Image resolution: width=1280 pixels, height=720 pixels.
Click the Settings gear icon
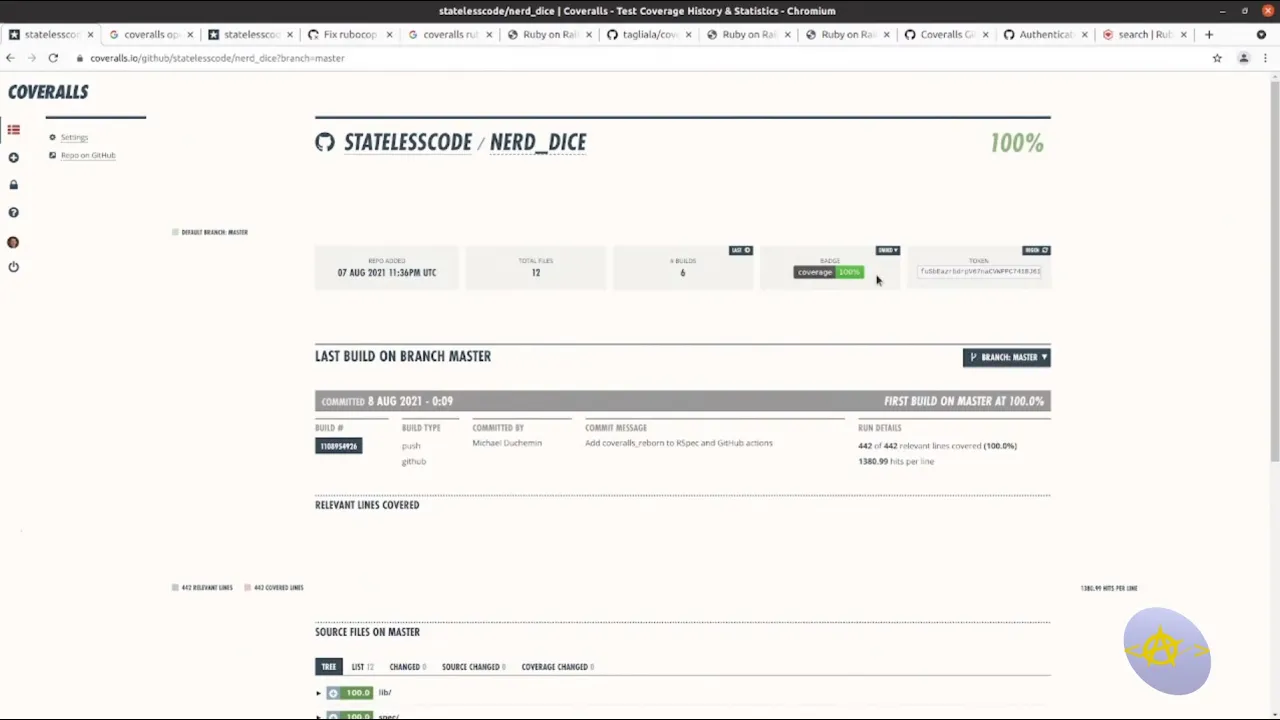point(52,137)
